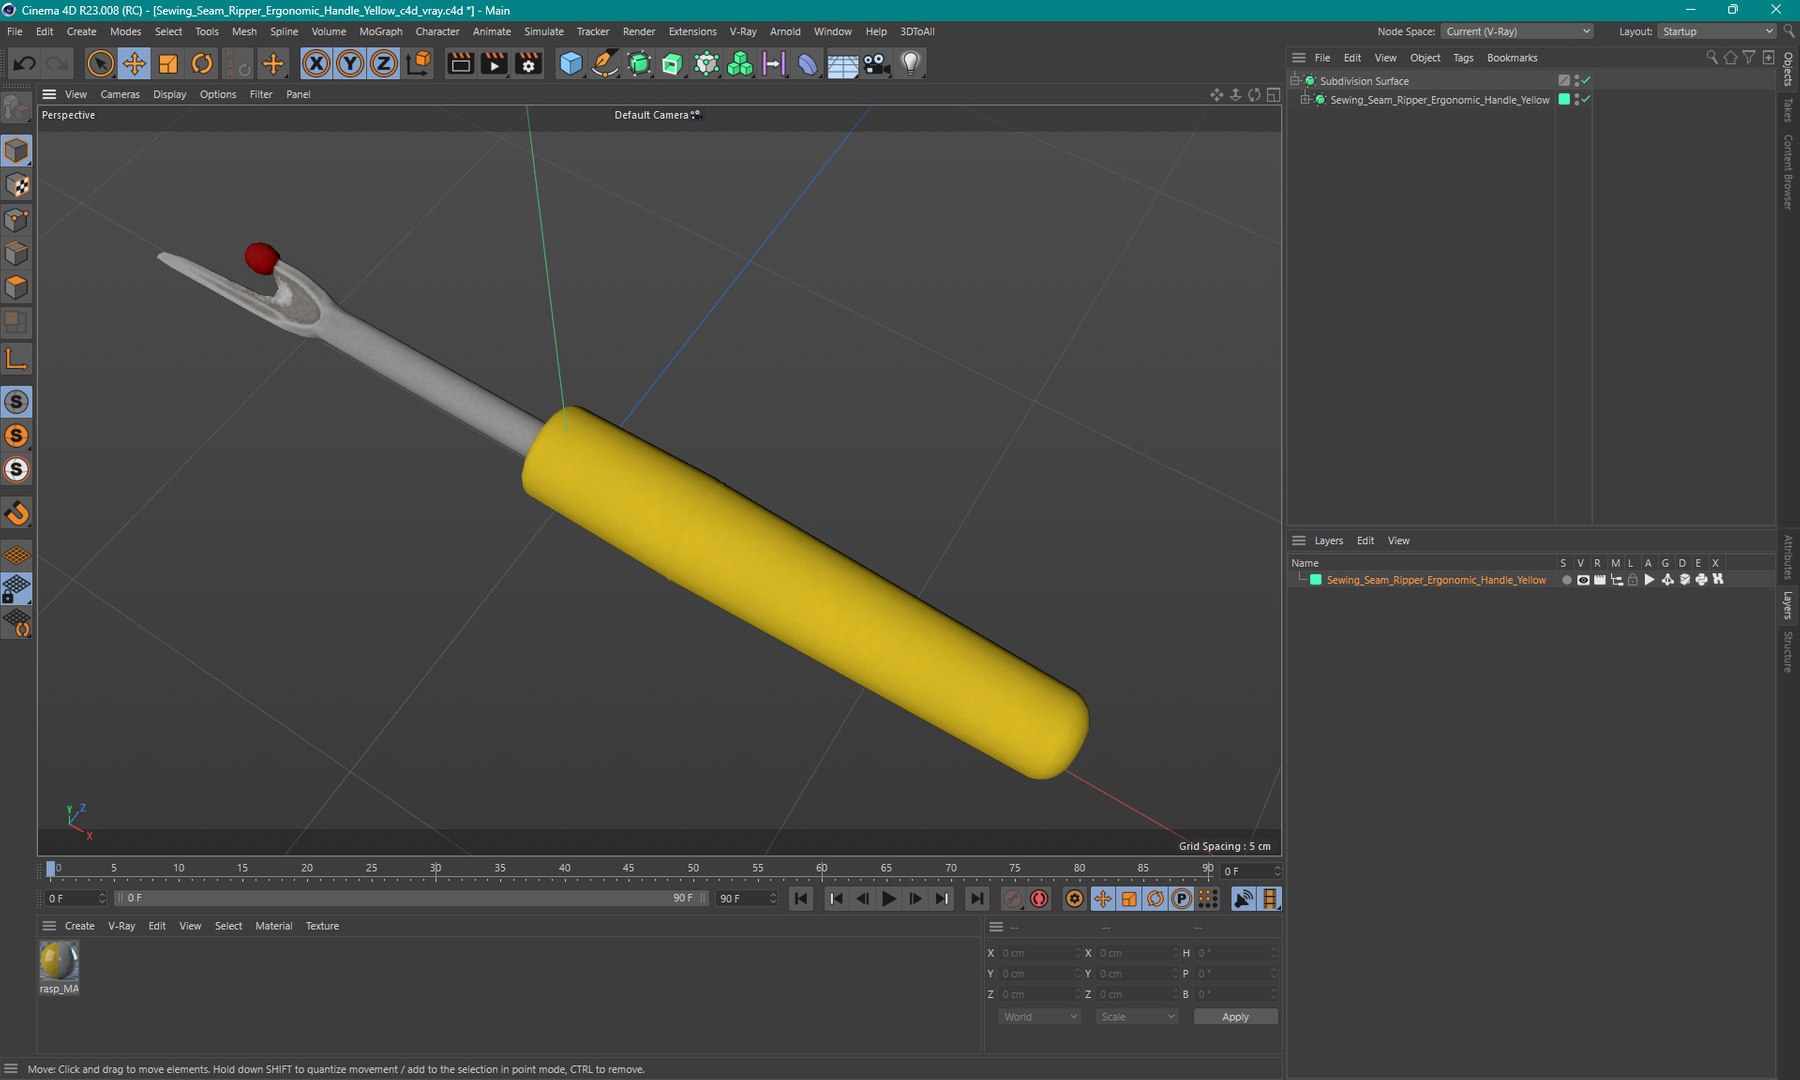The height and width of the screenshot is (1080, 1800).
Task: Click the Workplane lock icon
Action: [x=17, y=590]
